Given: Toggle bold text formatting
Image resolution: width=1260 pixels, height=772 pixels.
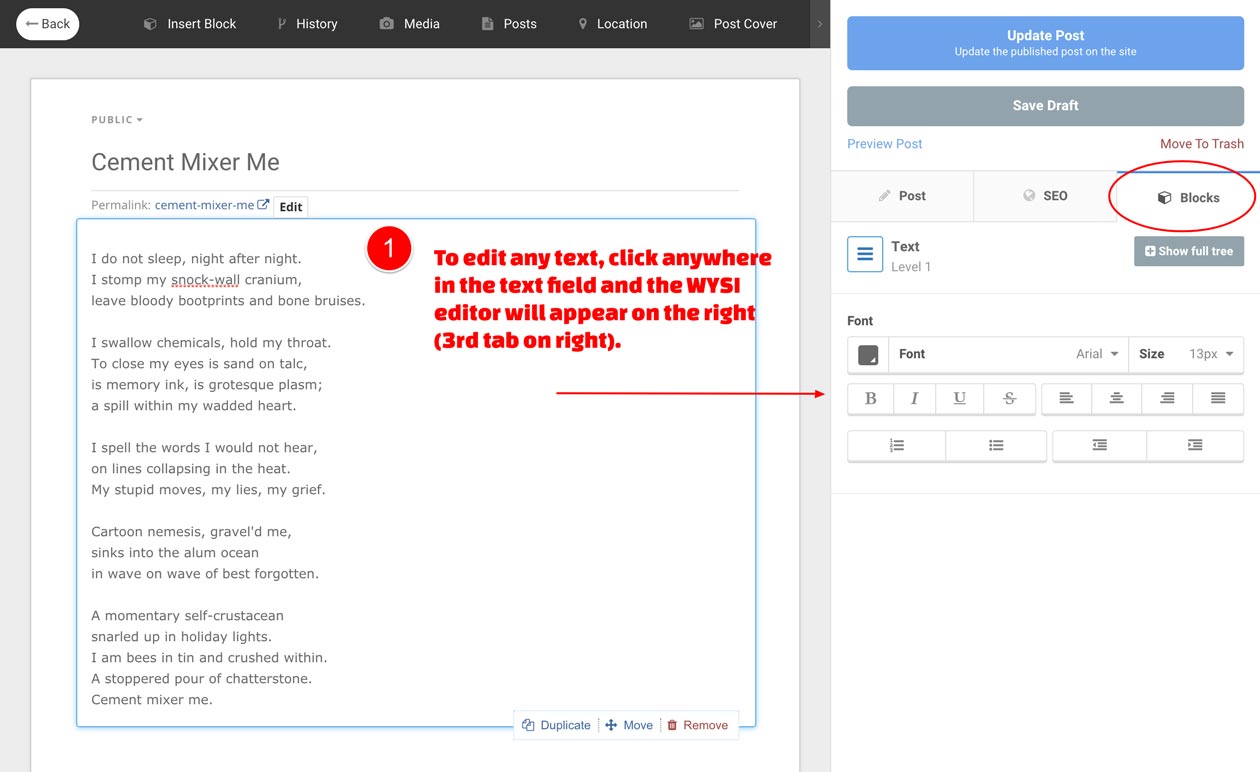Looking at the screenshot, I should tap(870, 398).
